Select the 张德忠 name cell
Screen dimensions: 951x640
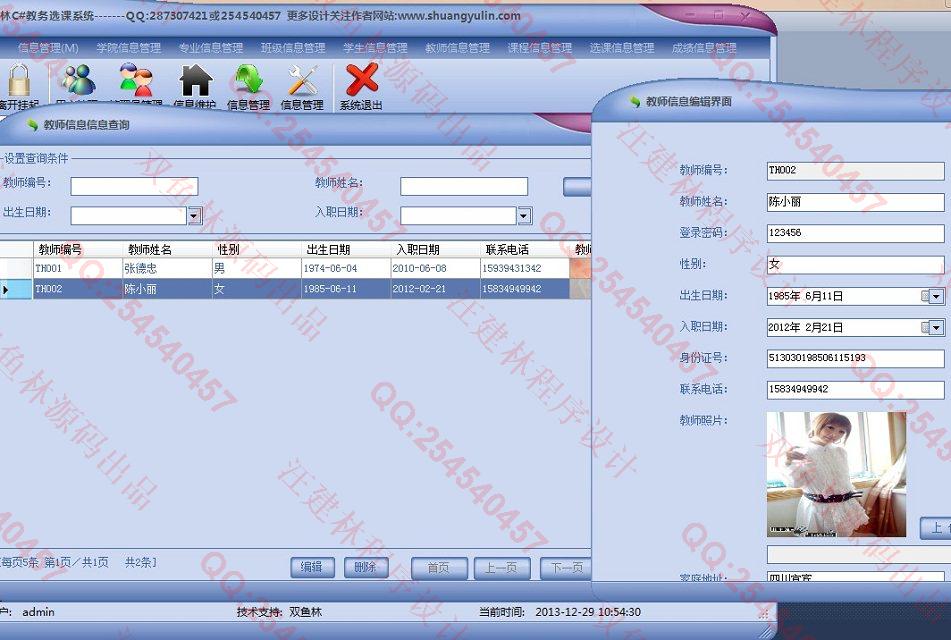tap(167, 268)
